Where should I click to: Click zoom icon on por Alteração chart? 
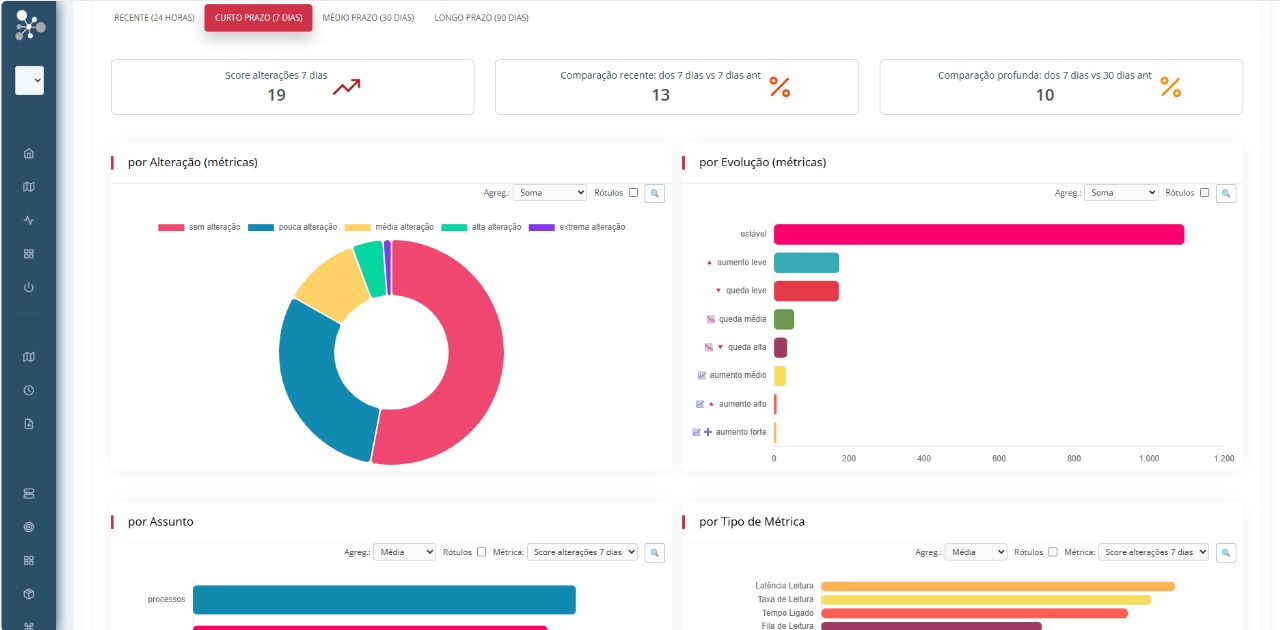pyautogui.click(x=654, y=193)
